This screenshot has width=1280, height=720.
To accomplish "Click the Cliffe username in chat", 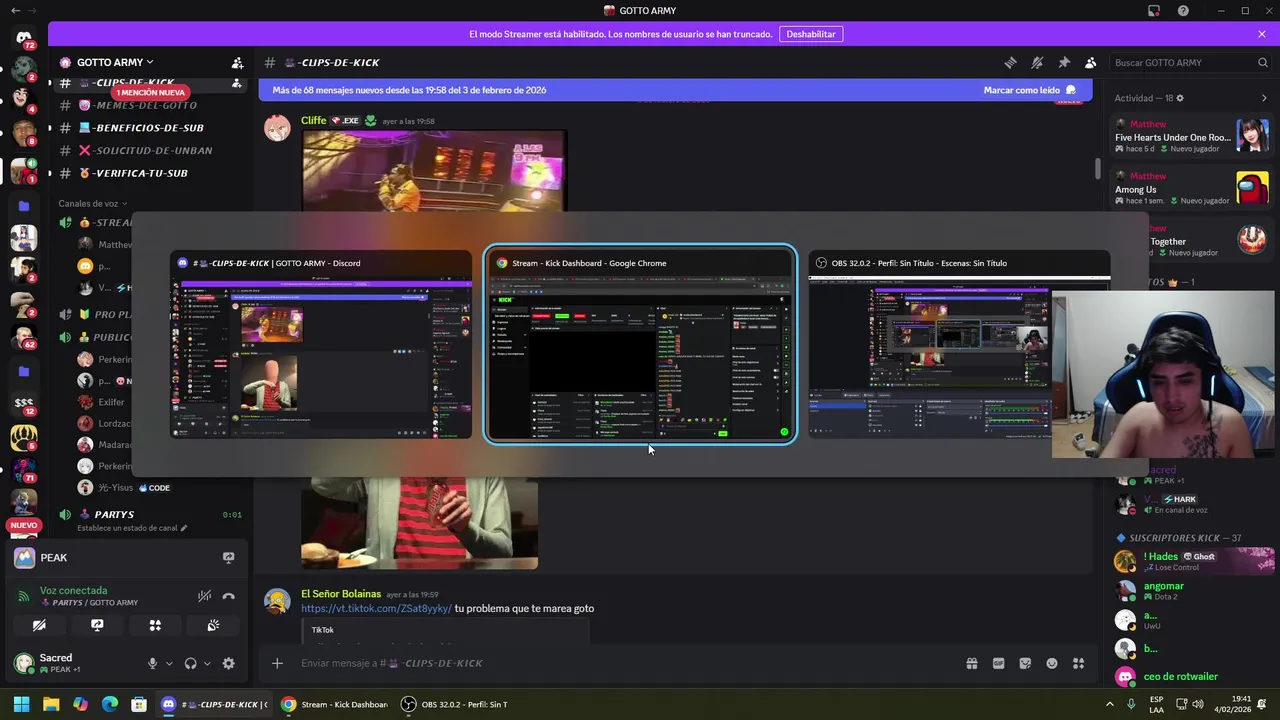I will click(x=314, y=120).
